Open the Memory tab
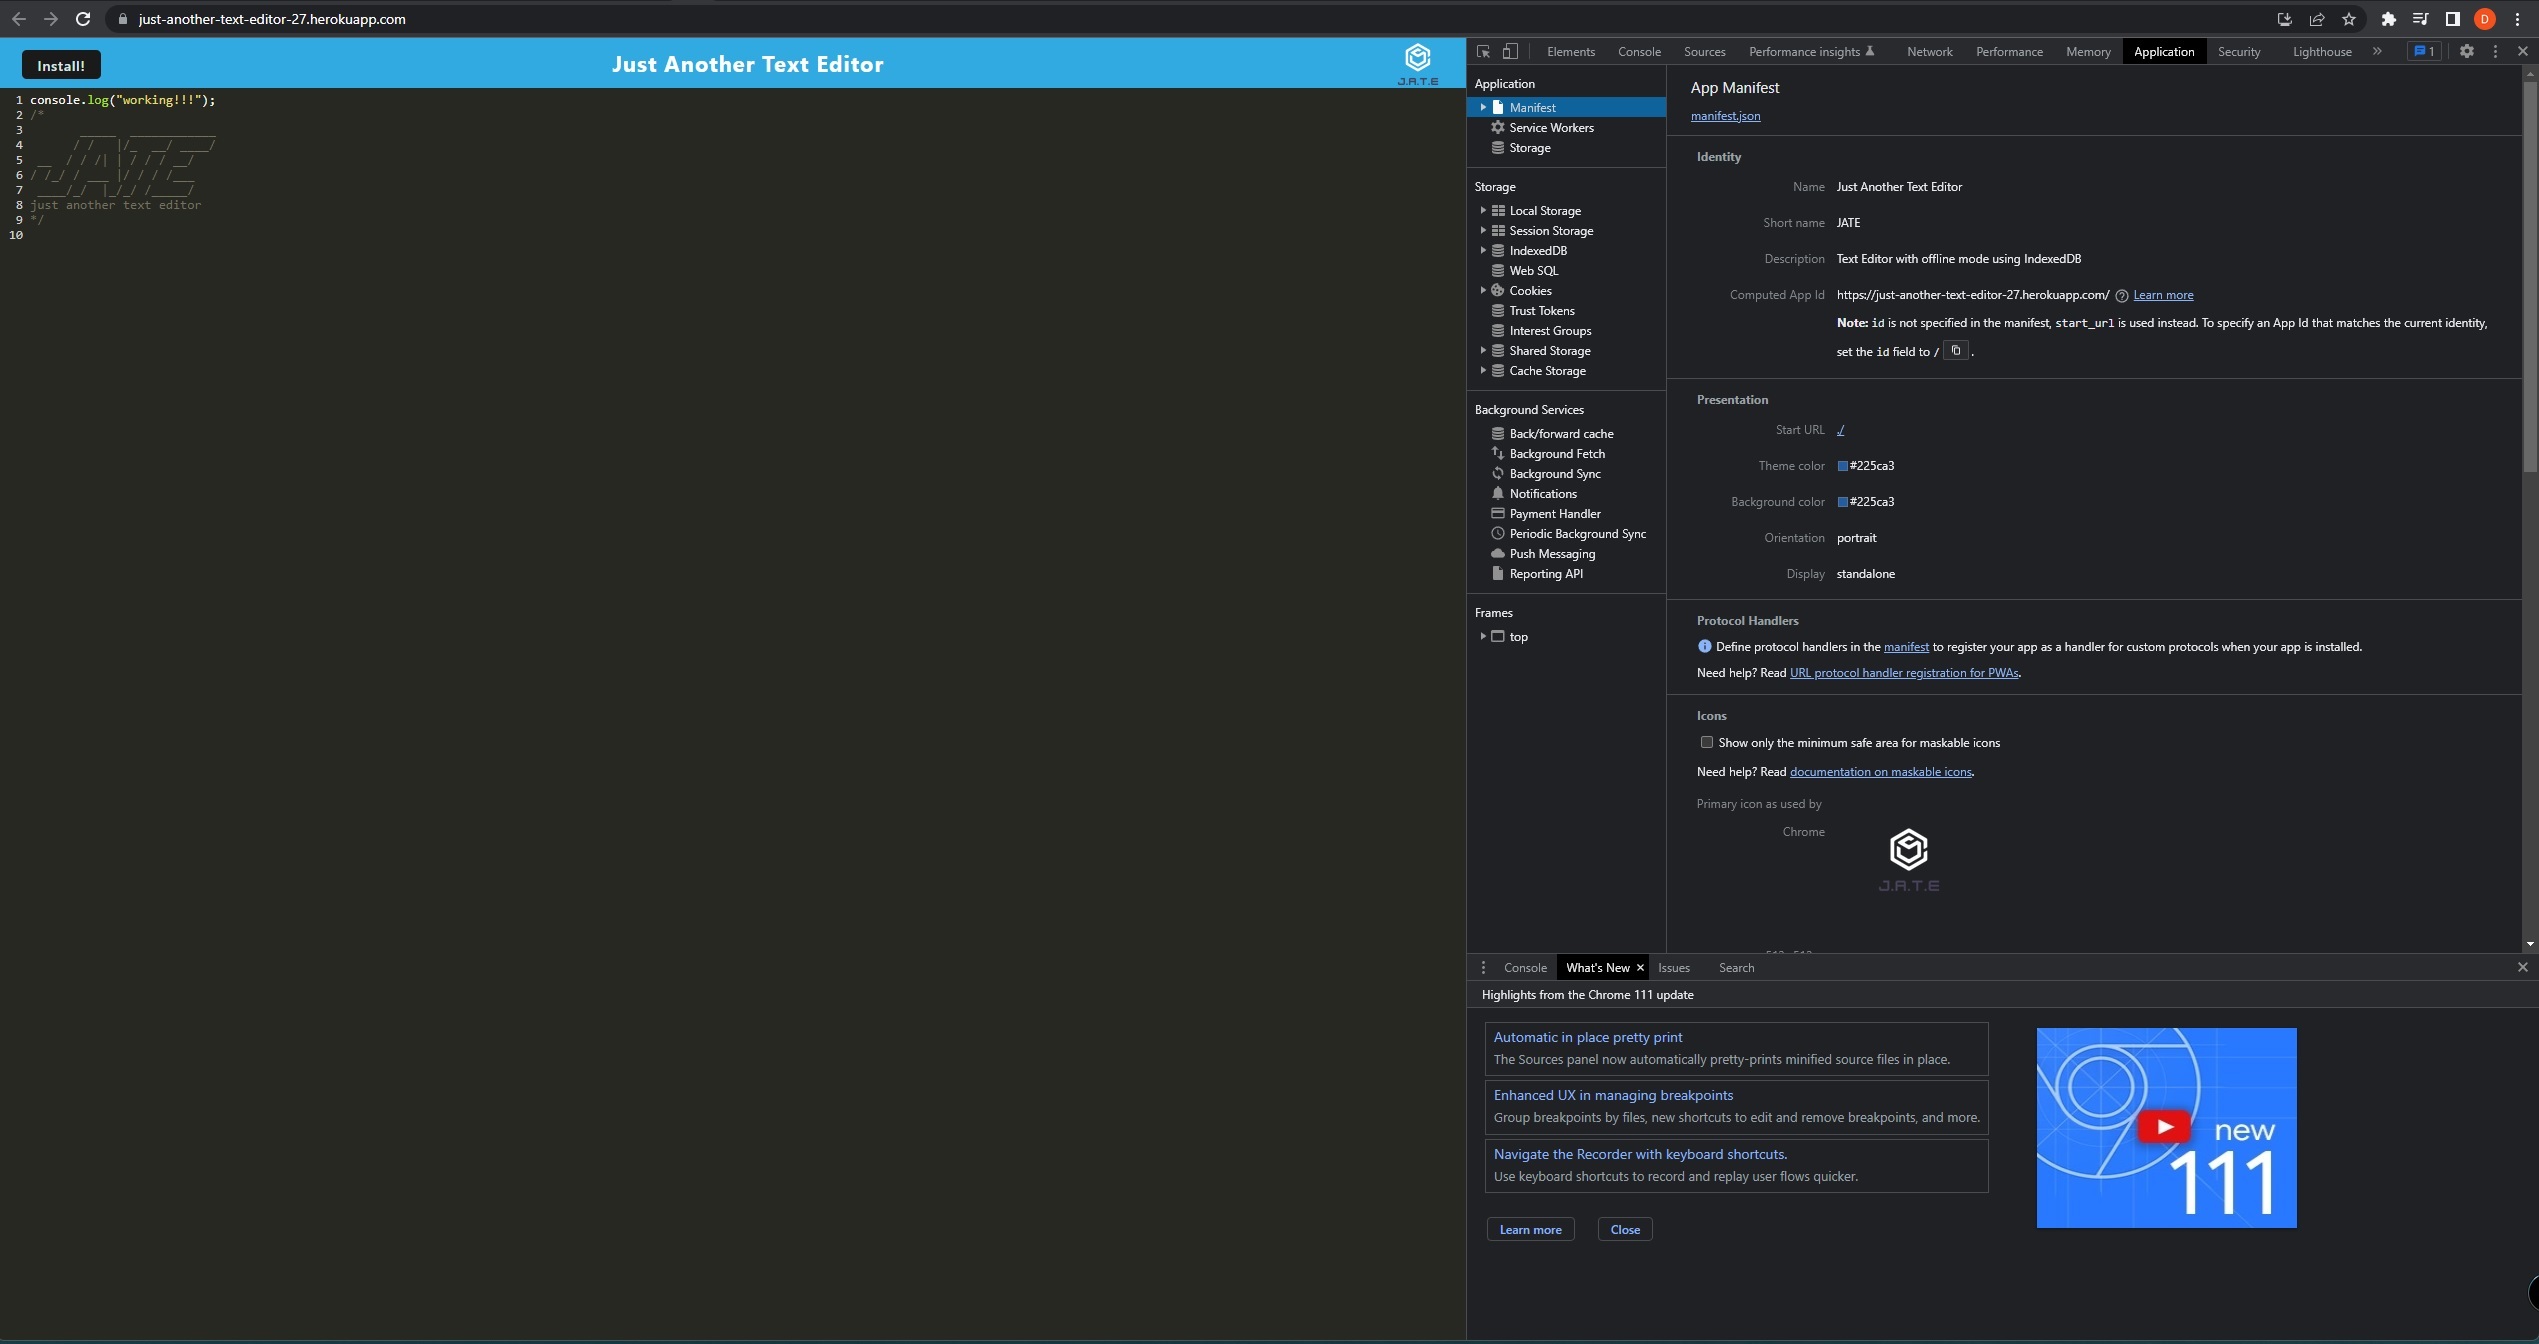Screen dimensions: 2539x1344 [x=2088, y=52]
